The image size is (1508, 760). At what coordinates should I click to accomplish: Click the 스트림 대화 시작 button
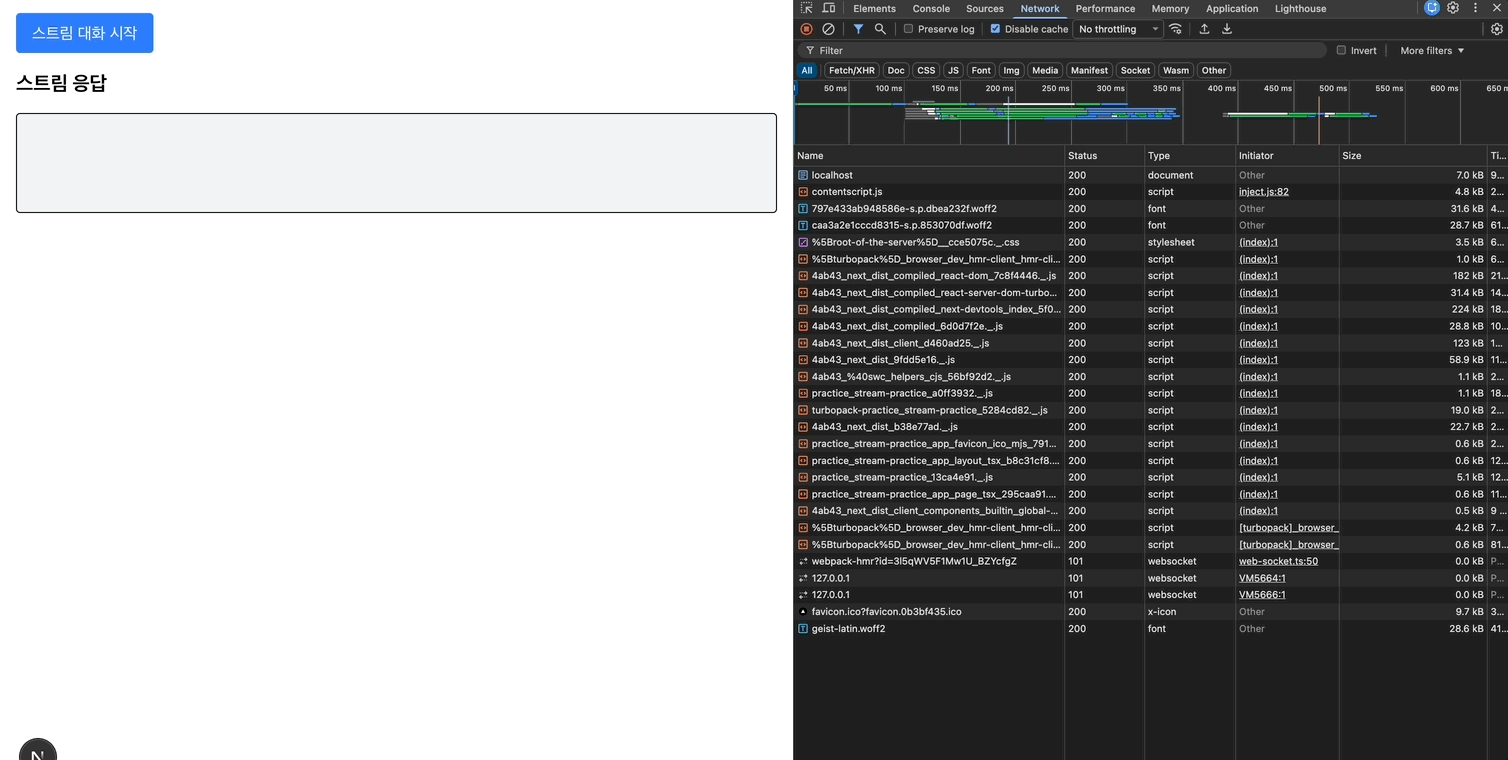click(x=85, y=33)
